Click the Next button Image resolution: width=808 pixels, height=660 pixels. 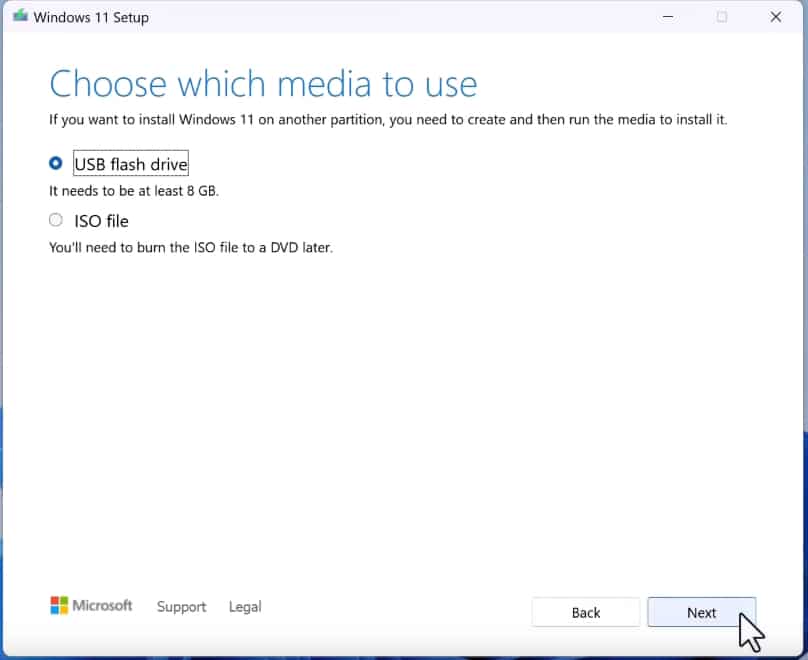click(702, 612)
